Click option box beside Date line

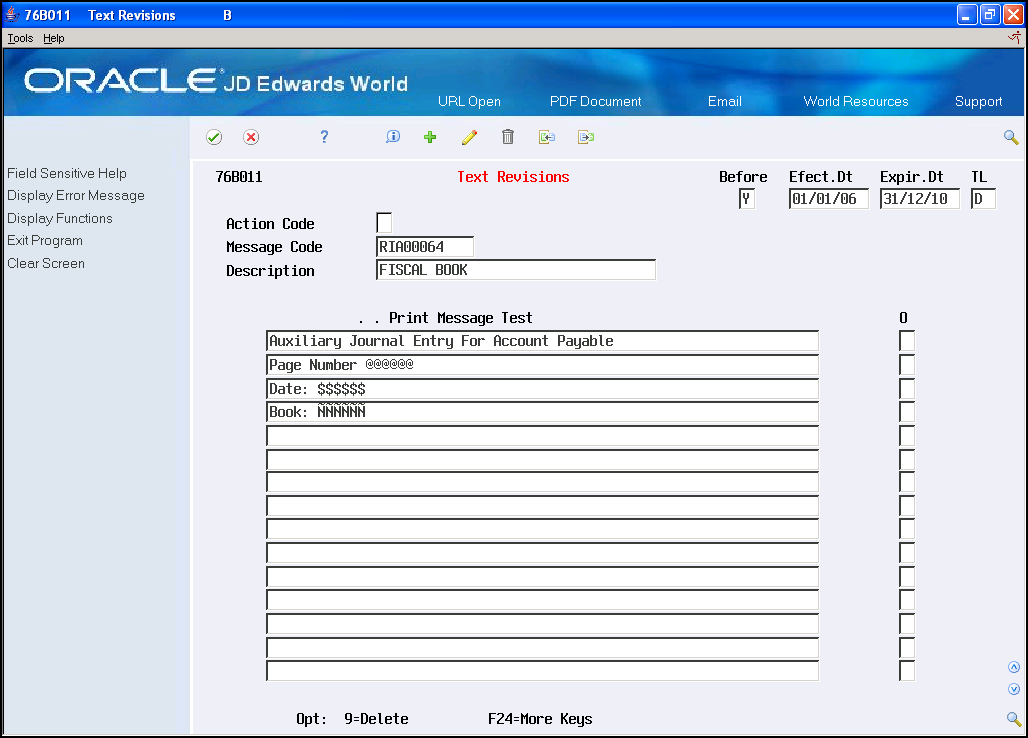(x=907, y=389)
